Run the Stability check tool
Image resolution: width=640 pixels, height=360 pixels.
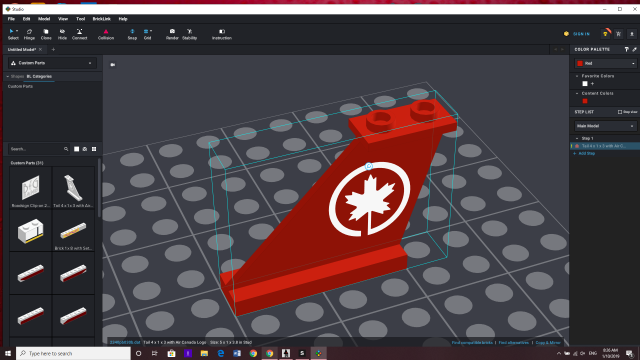pyautogui.click(x=189, y=34)
